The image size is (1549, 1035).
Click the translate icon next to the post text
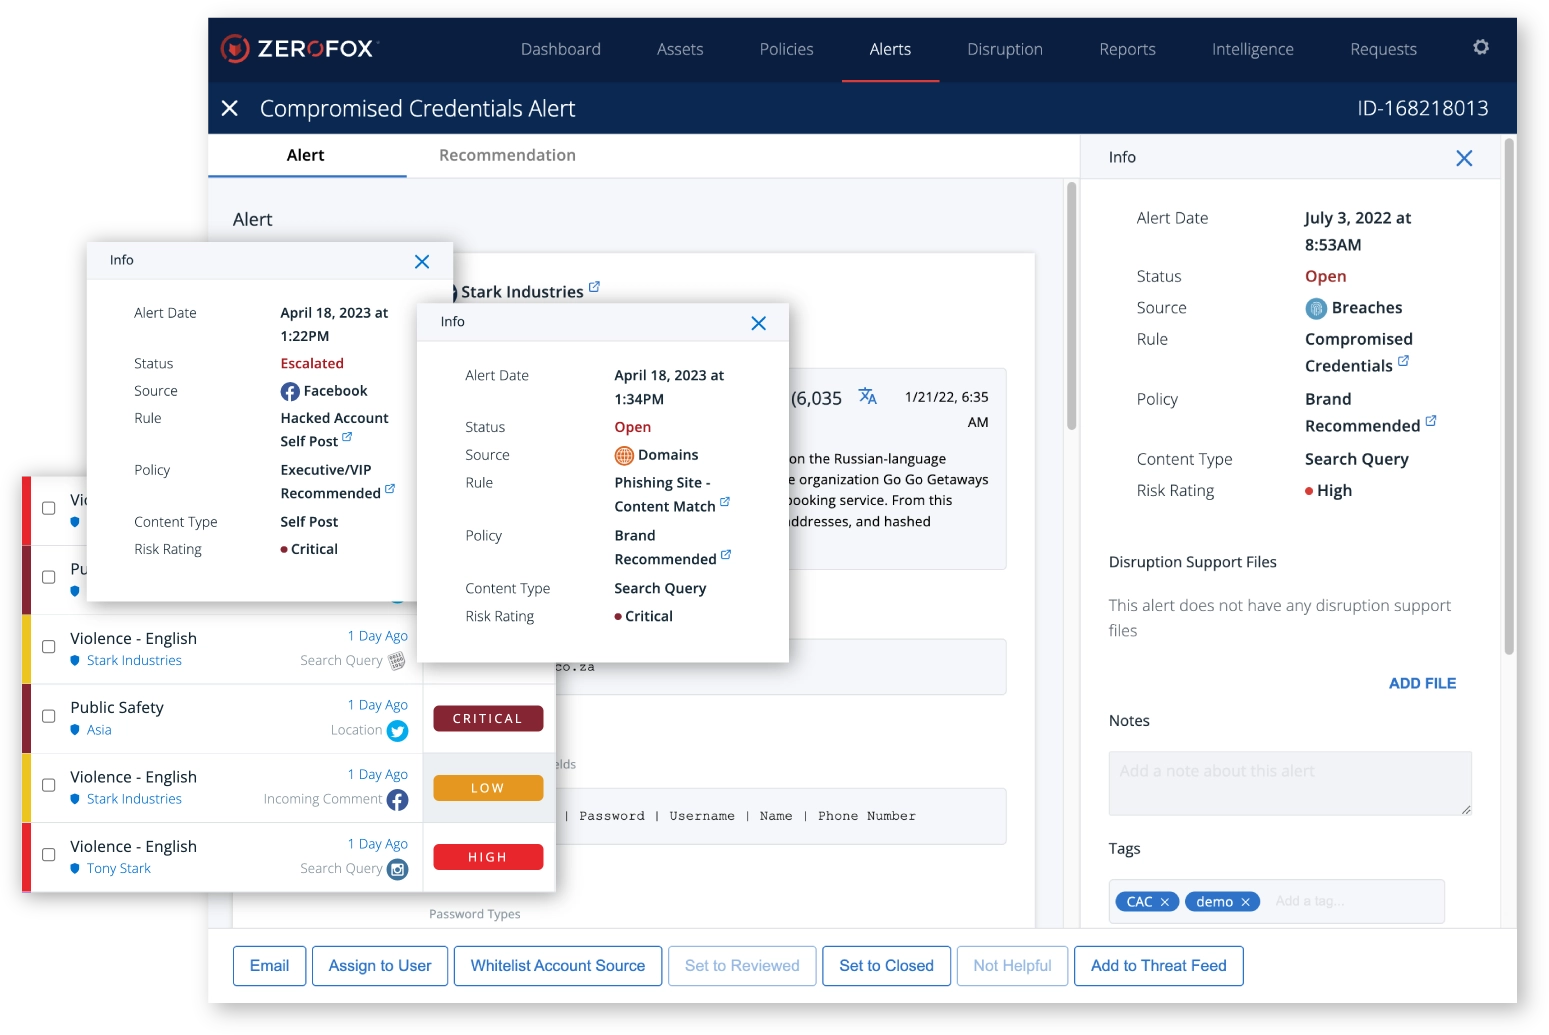click(x=867, y=396)
